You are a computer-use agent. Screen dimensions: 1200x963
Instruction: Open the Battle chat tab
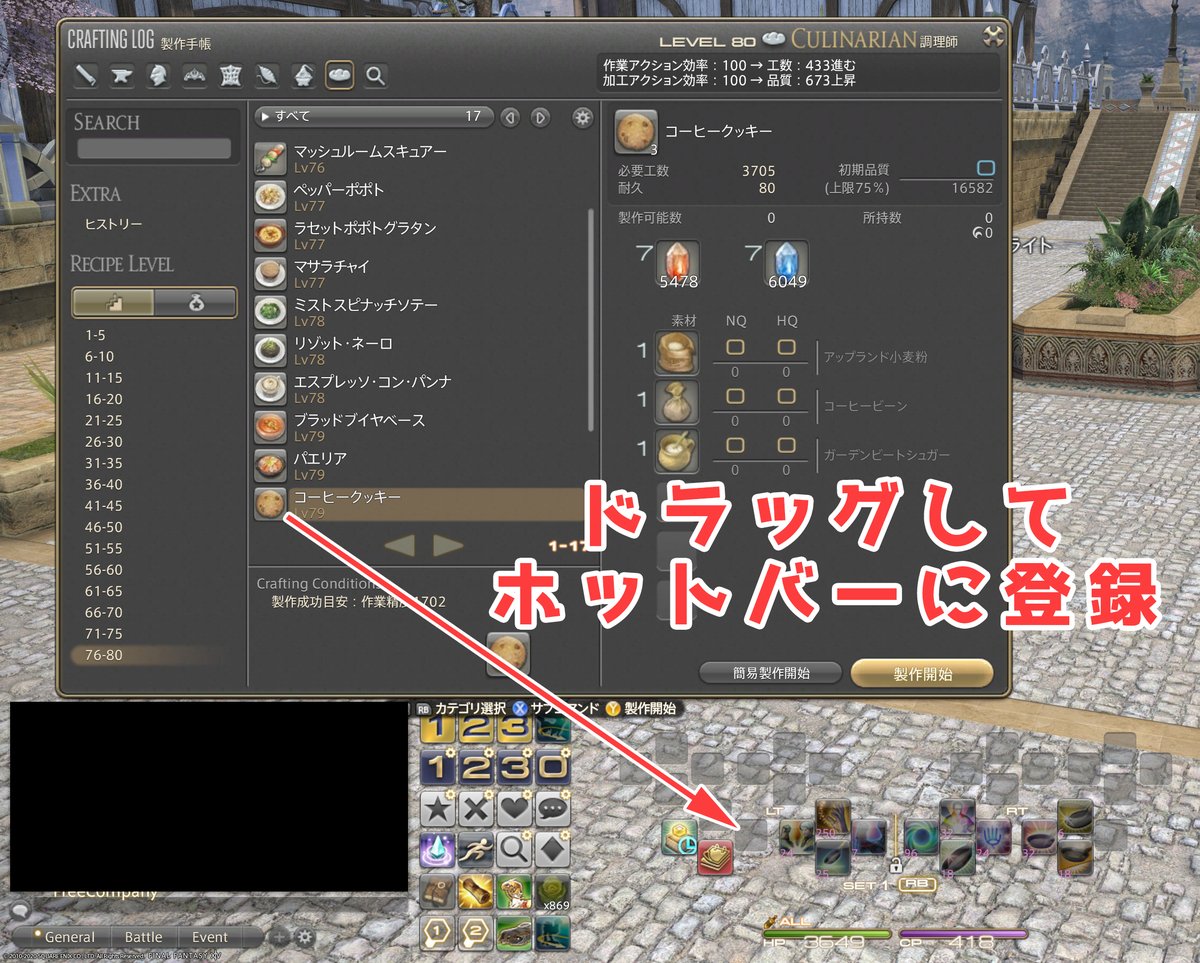click(x=143, y=938)
